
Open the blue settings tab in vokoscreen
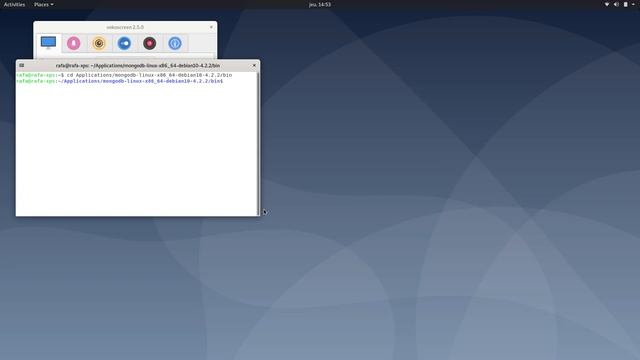click(124, 43)
